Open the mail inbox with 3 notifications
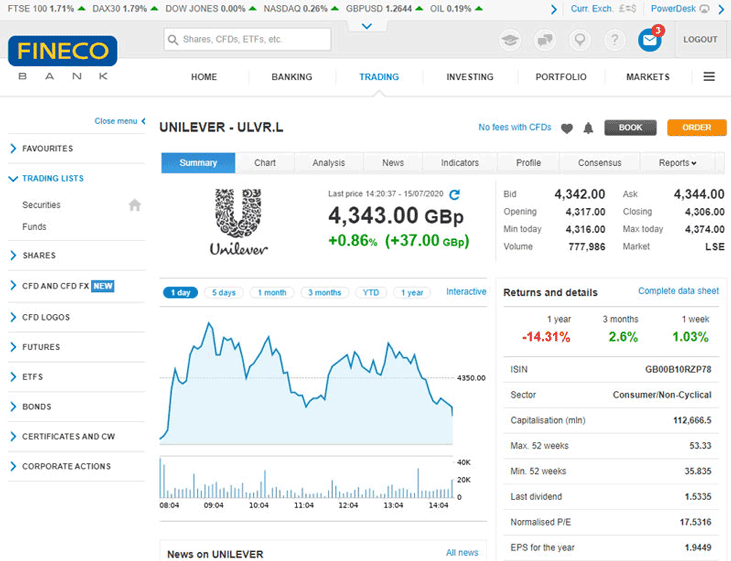 coord(650,40)
